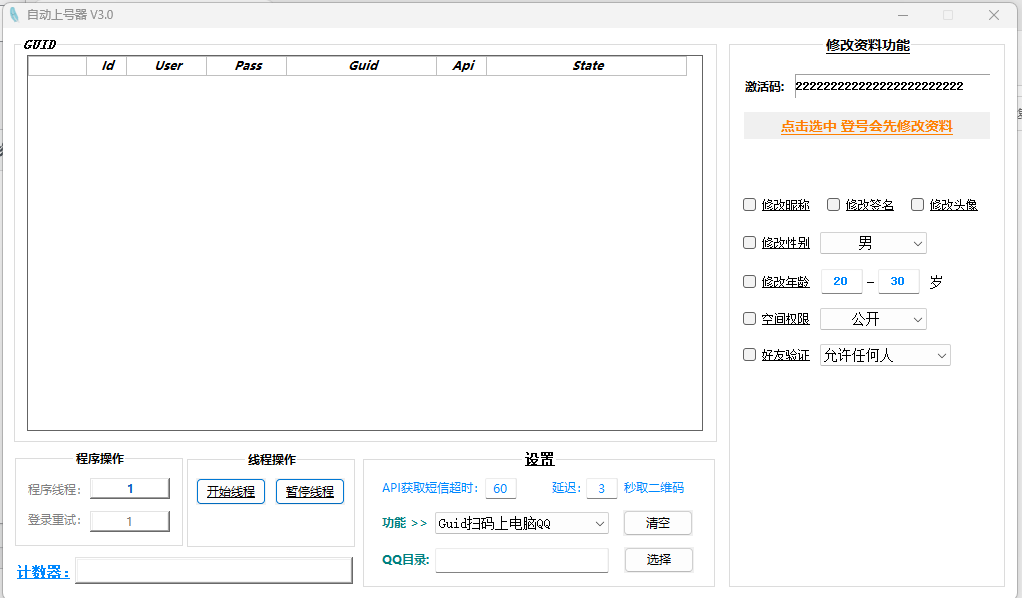Viewport: 1022px width, 598px height.
Task: Enable the 修改年龄 checkbox
Action: click(x=749, y=282)
